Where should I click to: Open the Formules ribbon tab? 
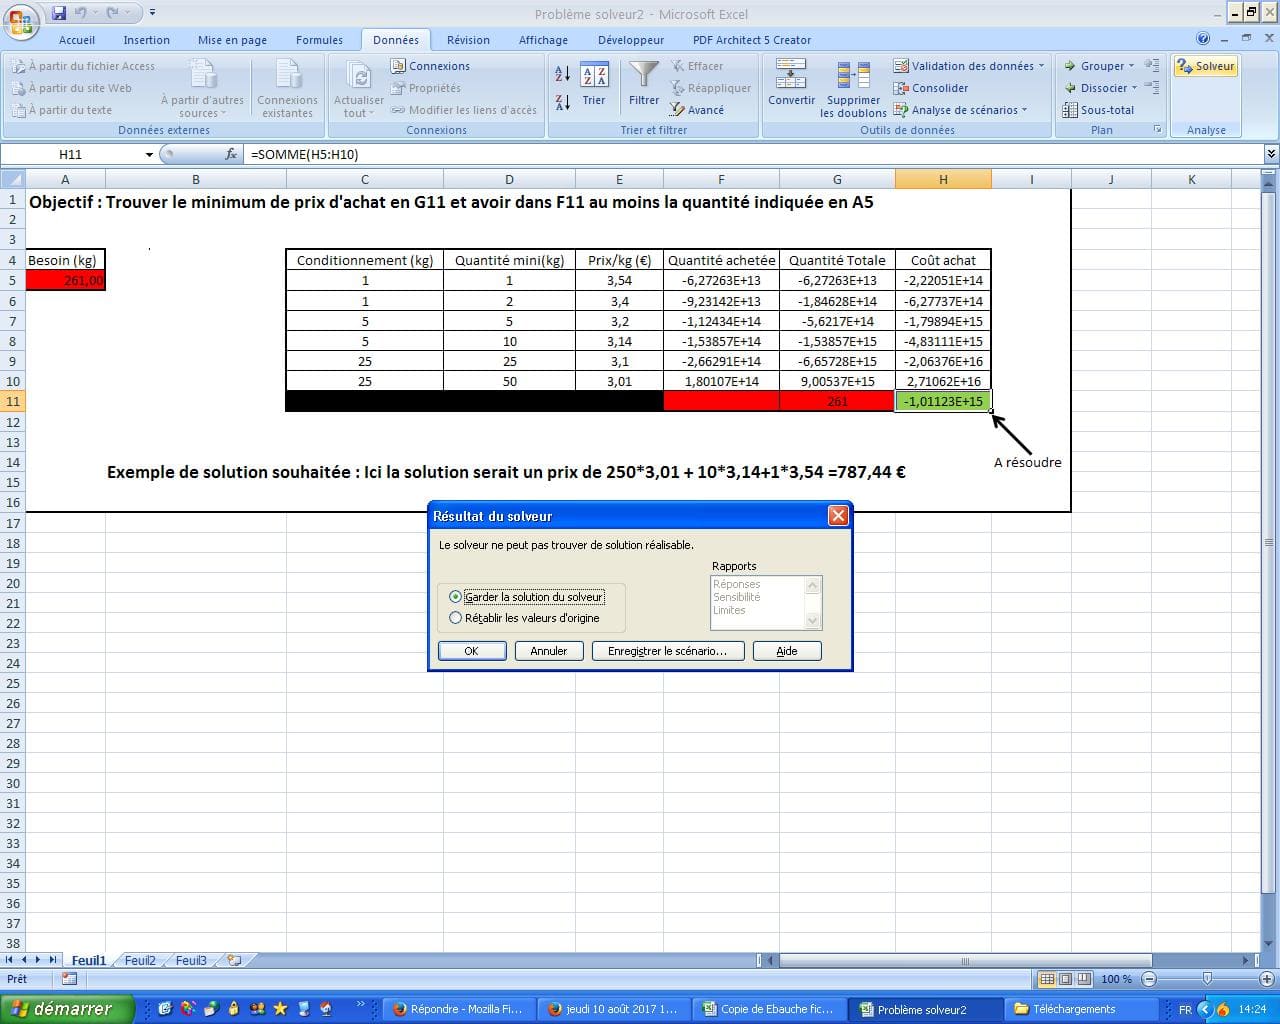click(x=319, y=40)
